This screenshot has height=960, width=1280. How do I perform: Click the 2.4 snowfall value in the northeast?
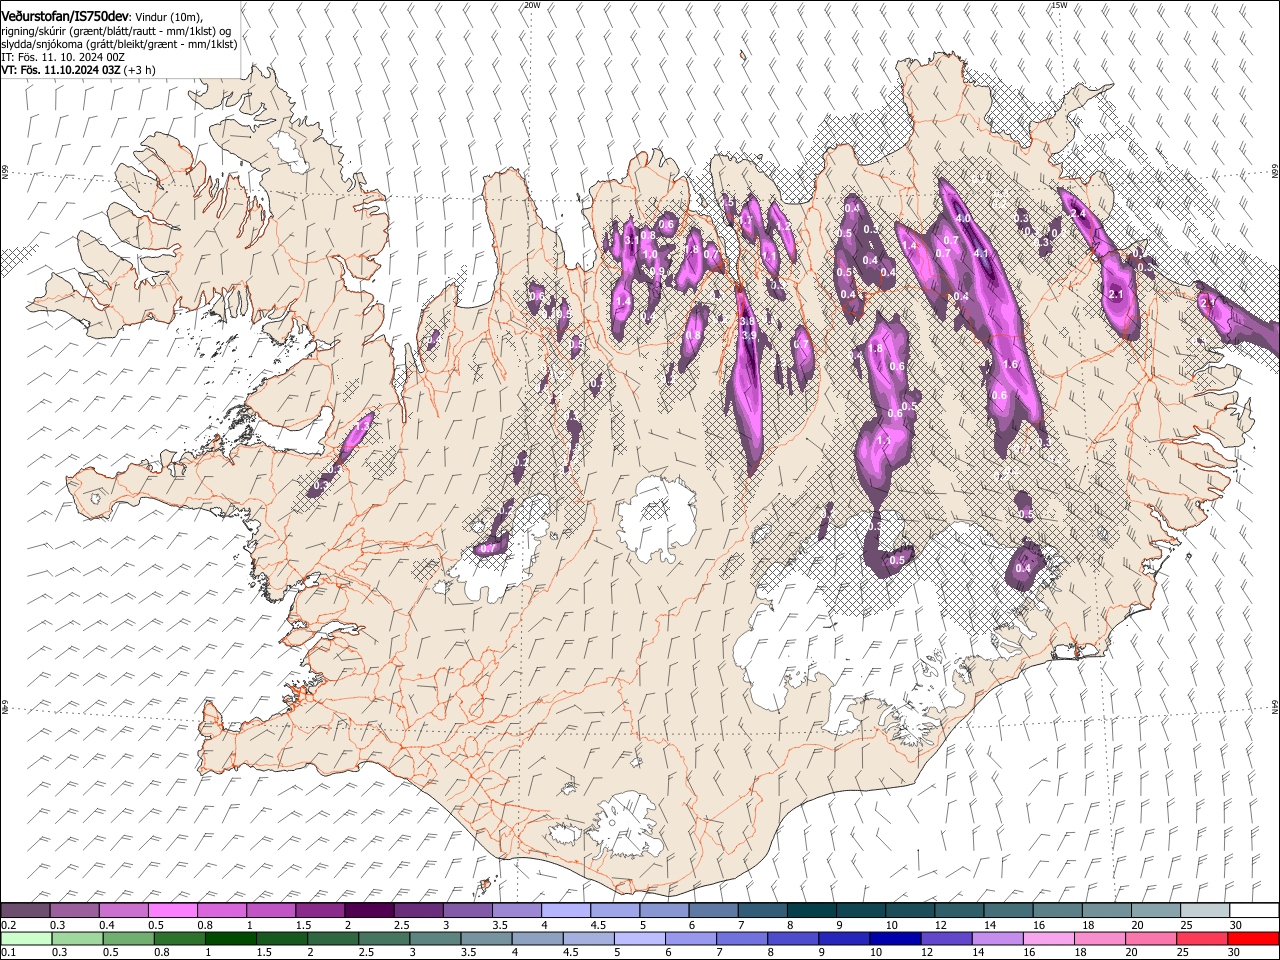coord(1078,213)
